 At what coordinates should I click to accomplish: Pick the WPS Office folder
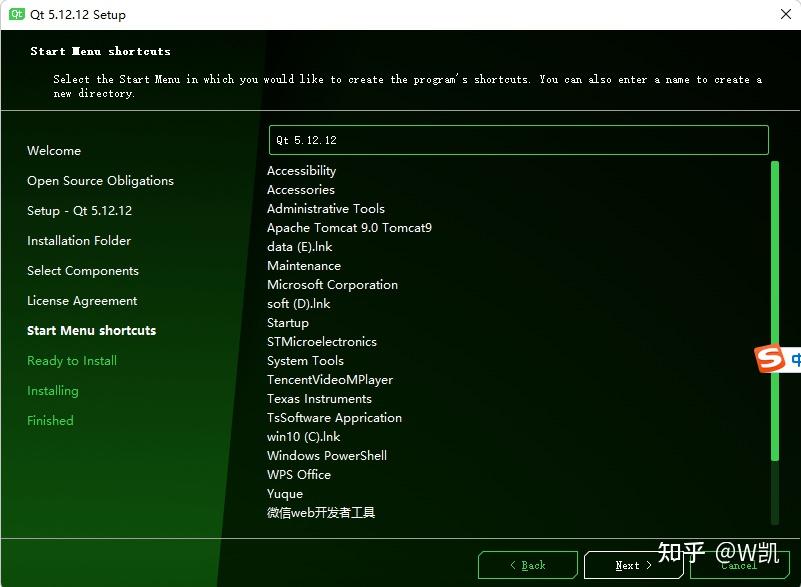click(x=299, y=475)
